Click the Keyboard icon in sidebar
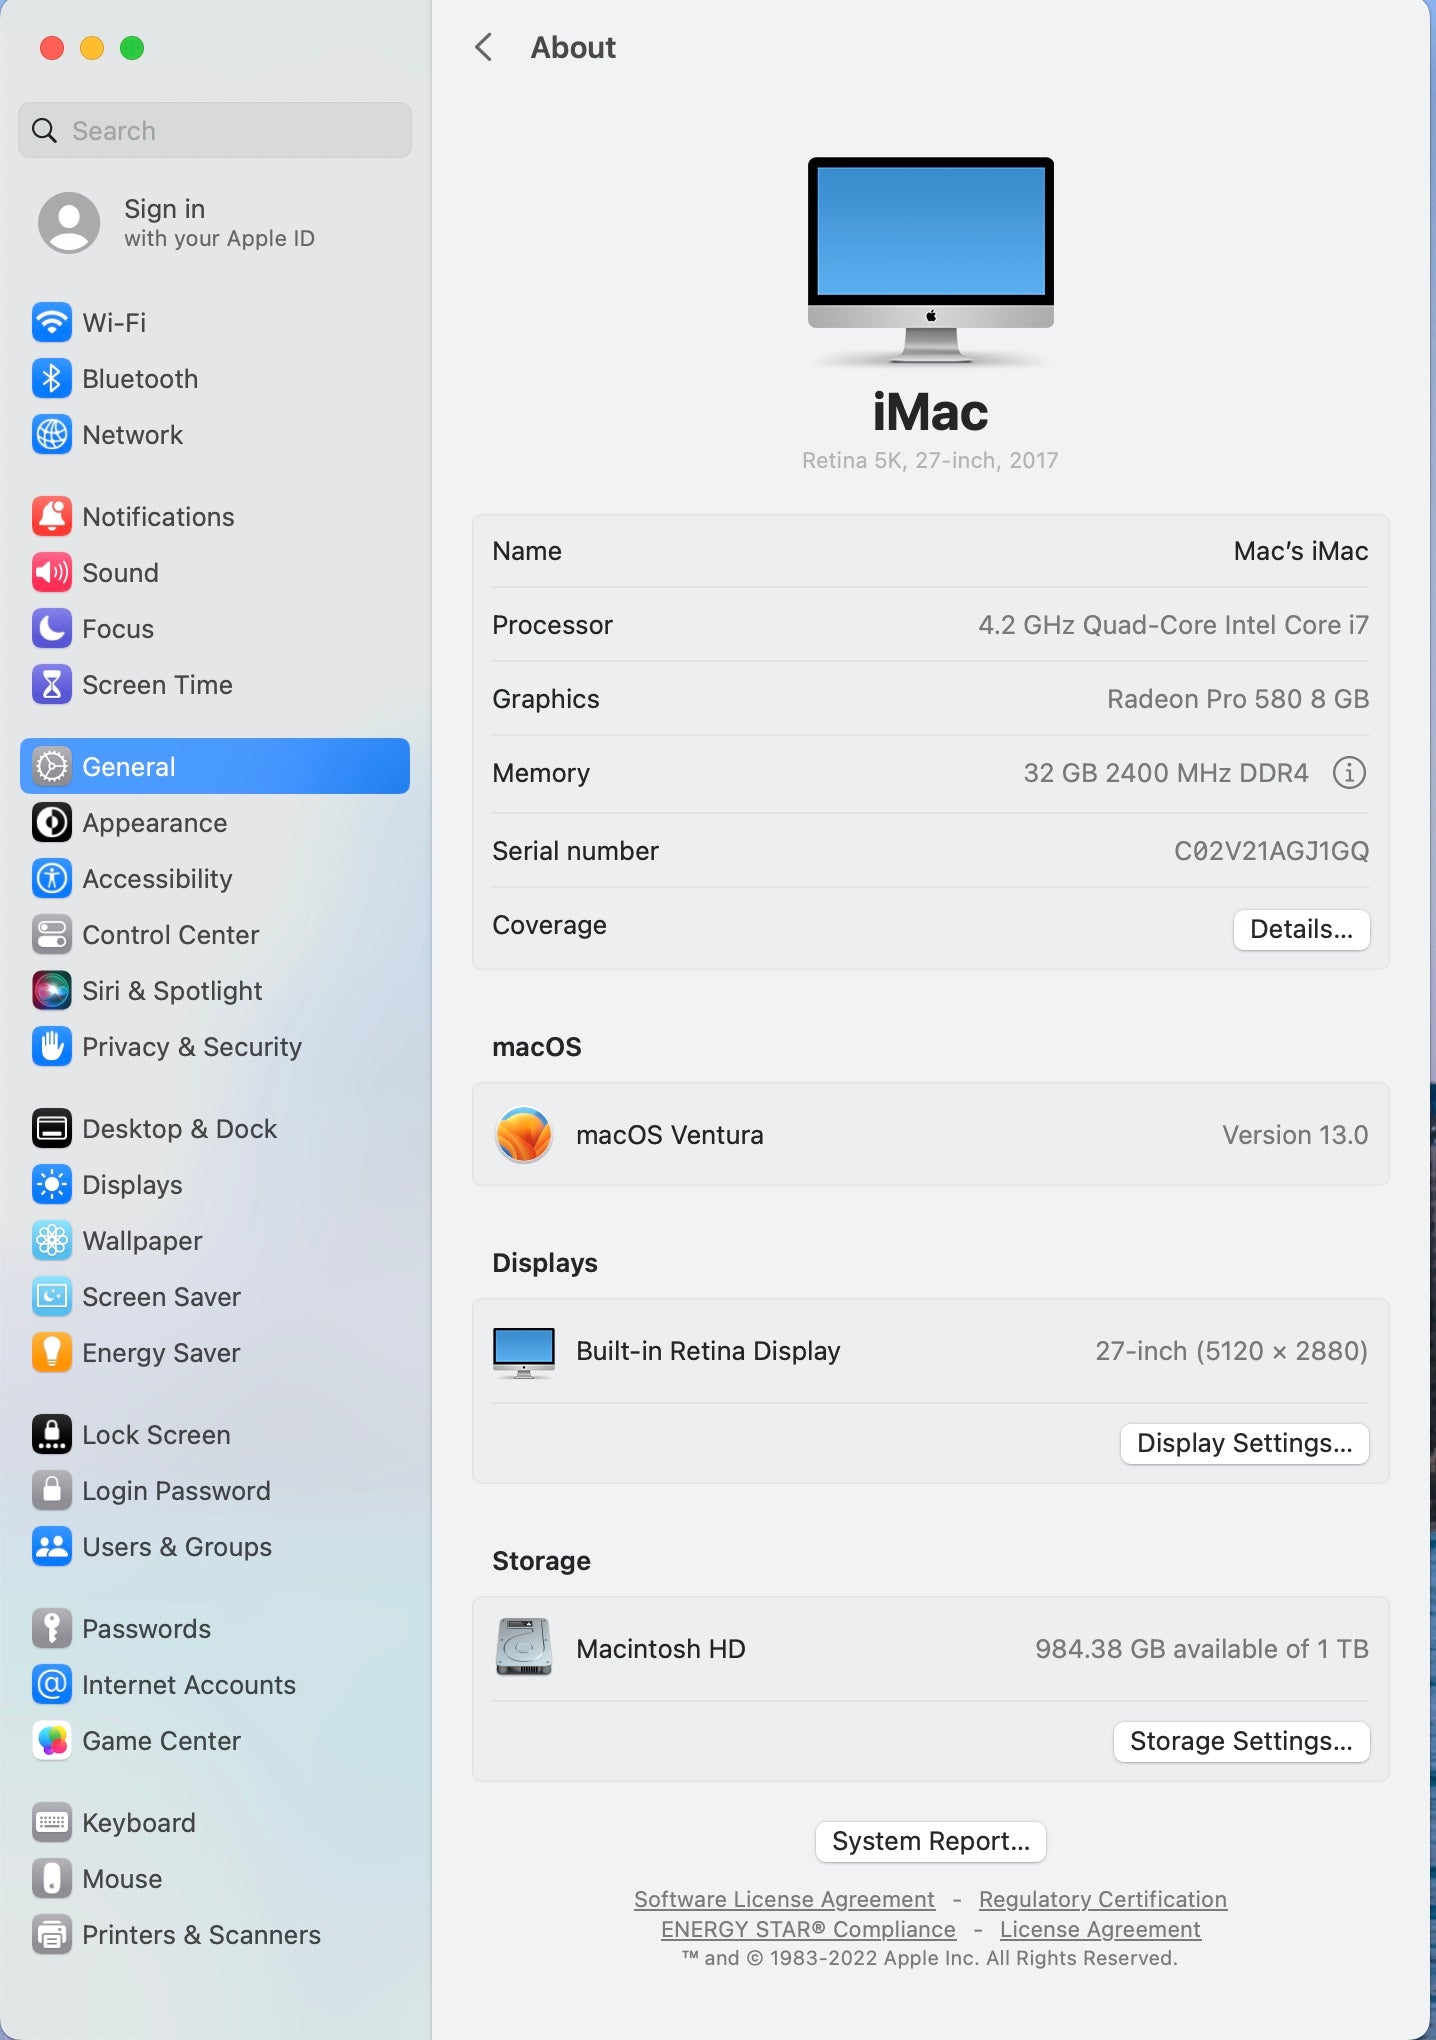Image resolution: width=1436 pixels, height=2040 pixels. [51, 1822]
